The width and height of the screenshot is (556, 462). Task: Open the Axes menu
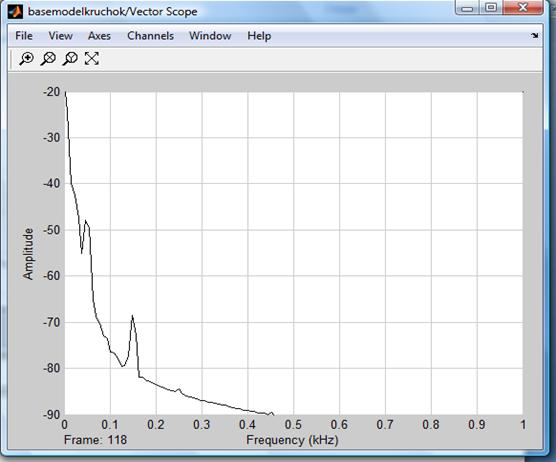(x=99, y=36)
